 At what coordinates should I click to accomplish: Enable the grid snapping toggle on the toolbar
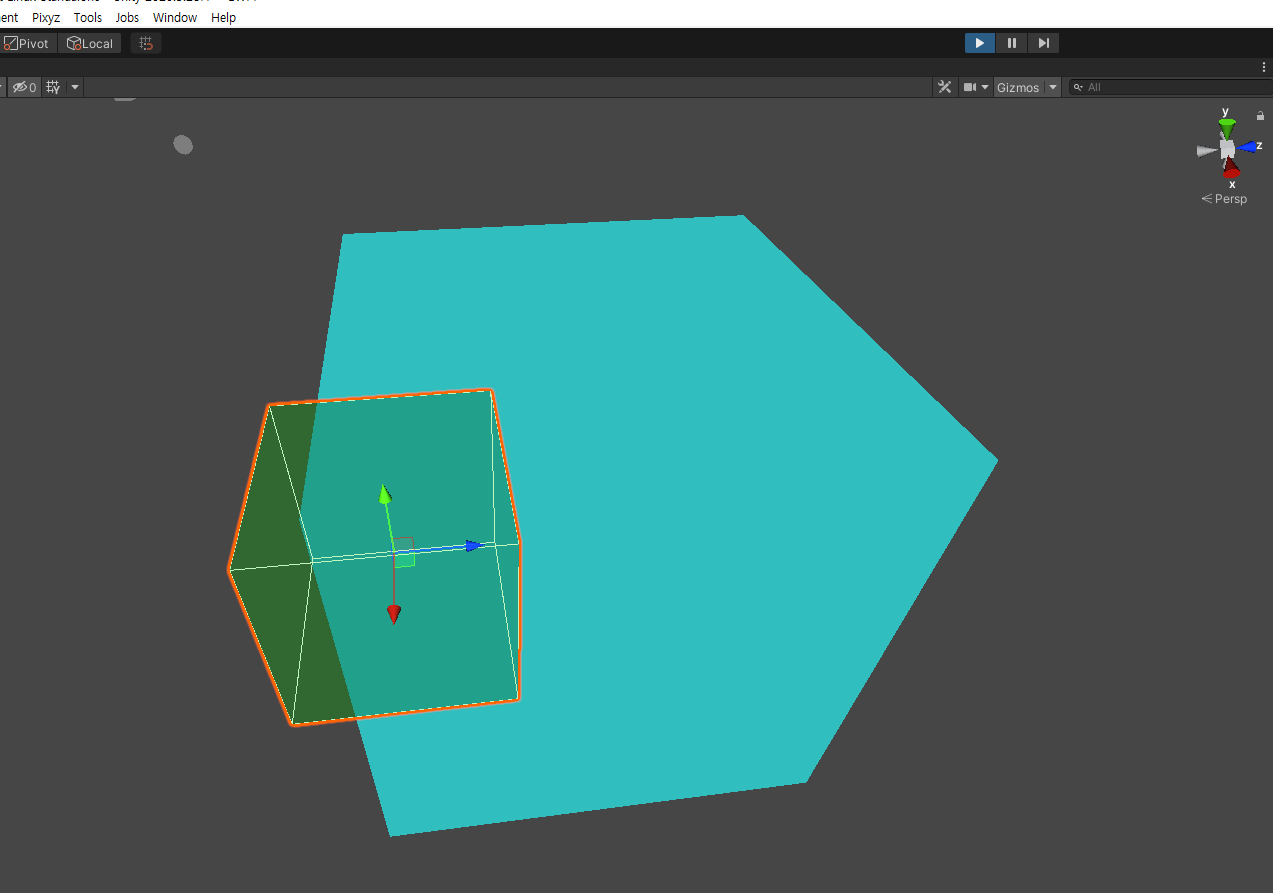pos(146,42)
